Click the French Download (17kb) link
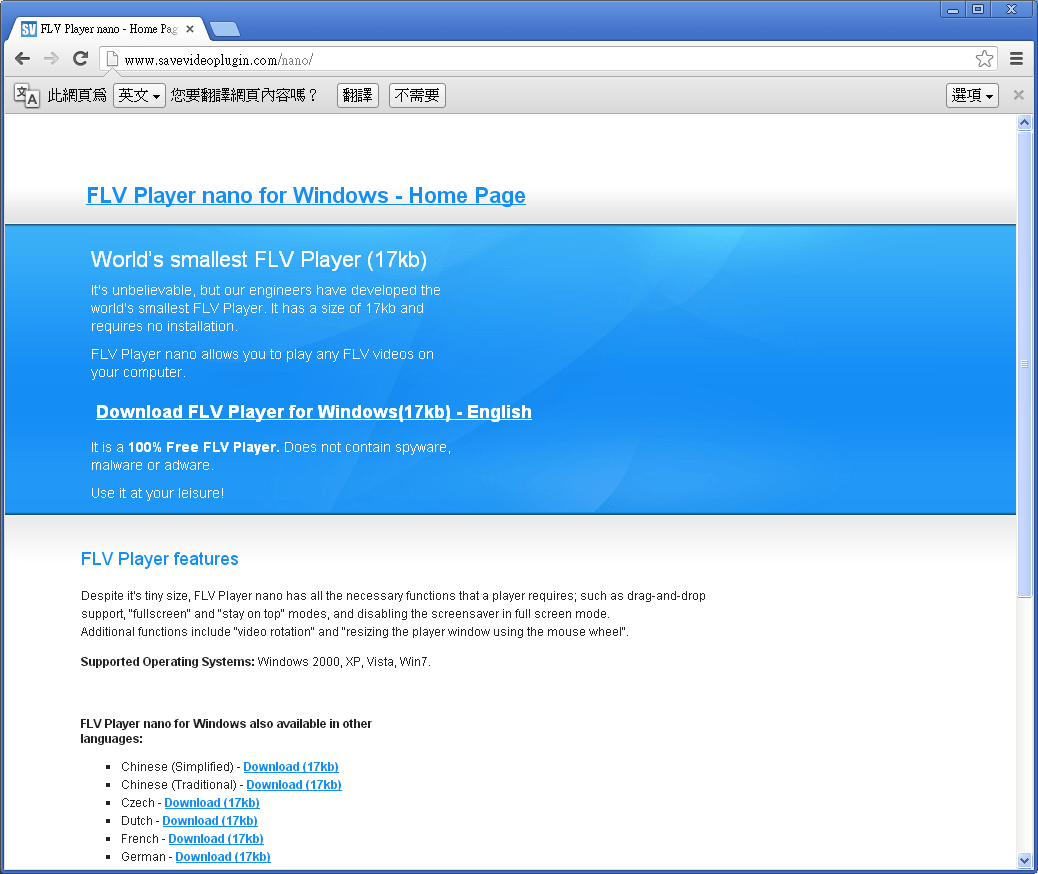Screen dimensions: 1038x874 coord(215,838)
